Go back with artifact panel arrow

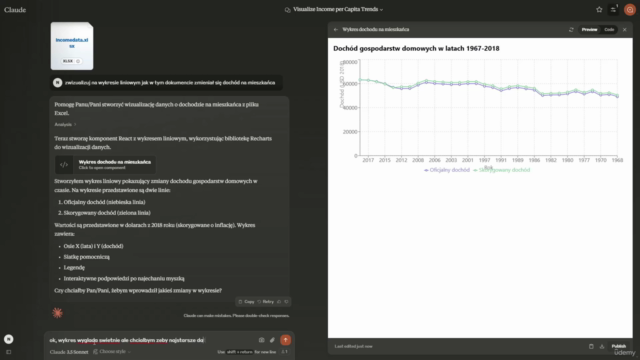click(336, 29)
